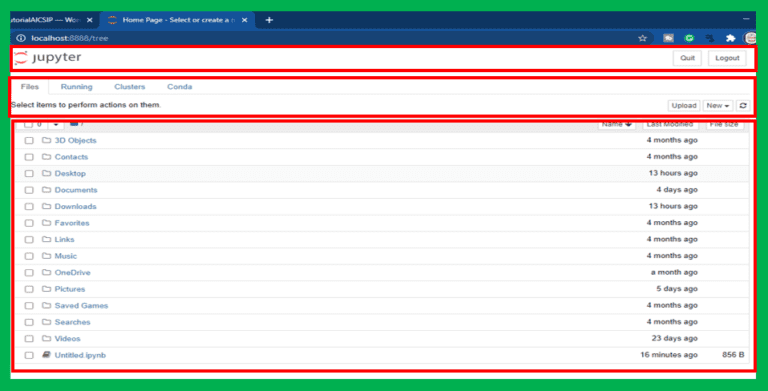Open the Conda tab
Image resolution: width=768 pixels, height=391 pixels.
[x=179, y=87]
